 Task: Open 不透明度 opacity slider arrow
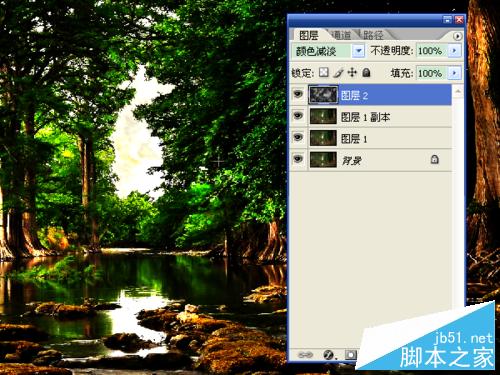coord(454,51)
